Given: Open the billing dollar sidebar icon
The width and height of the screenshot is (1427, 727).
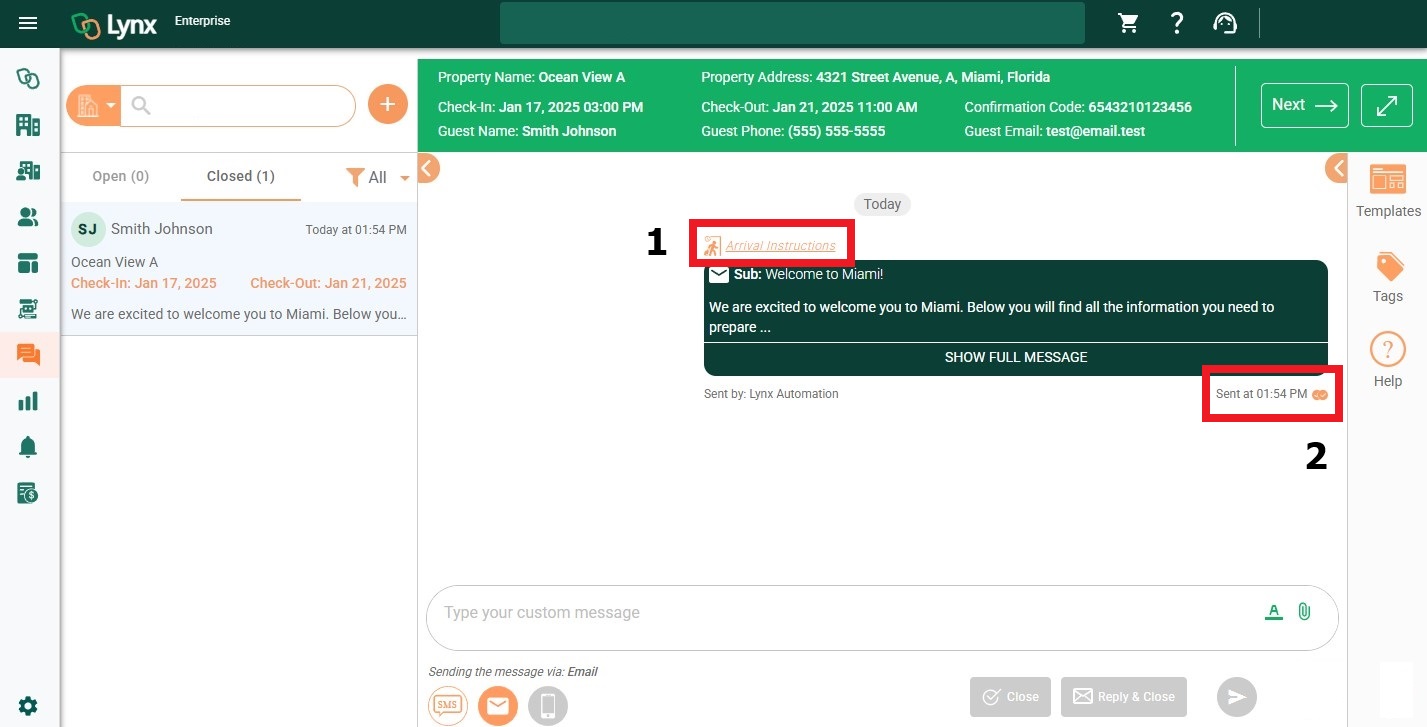Looking at the screenshot, I should coord(28,493).
